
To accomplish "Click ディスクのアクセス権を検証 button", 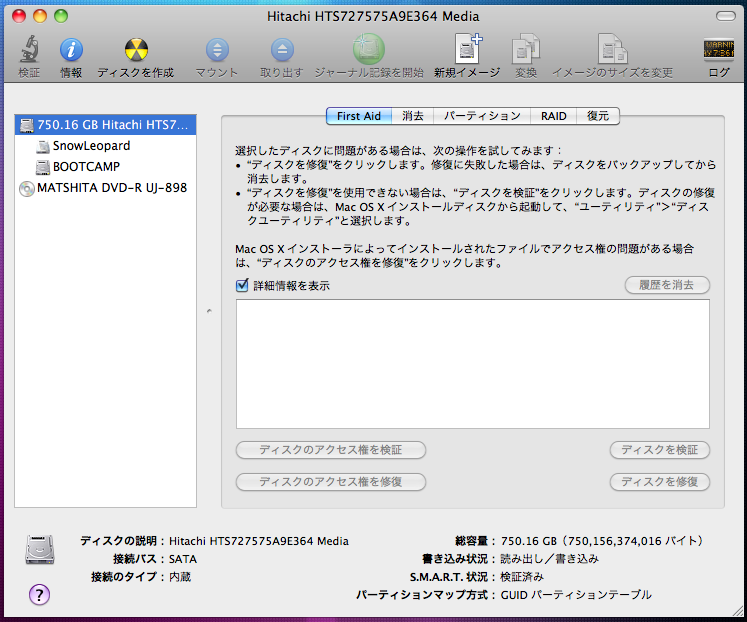I will (331, 450).
